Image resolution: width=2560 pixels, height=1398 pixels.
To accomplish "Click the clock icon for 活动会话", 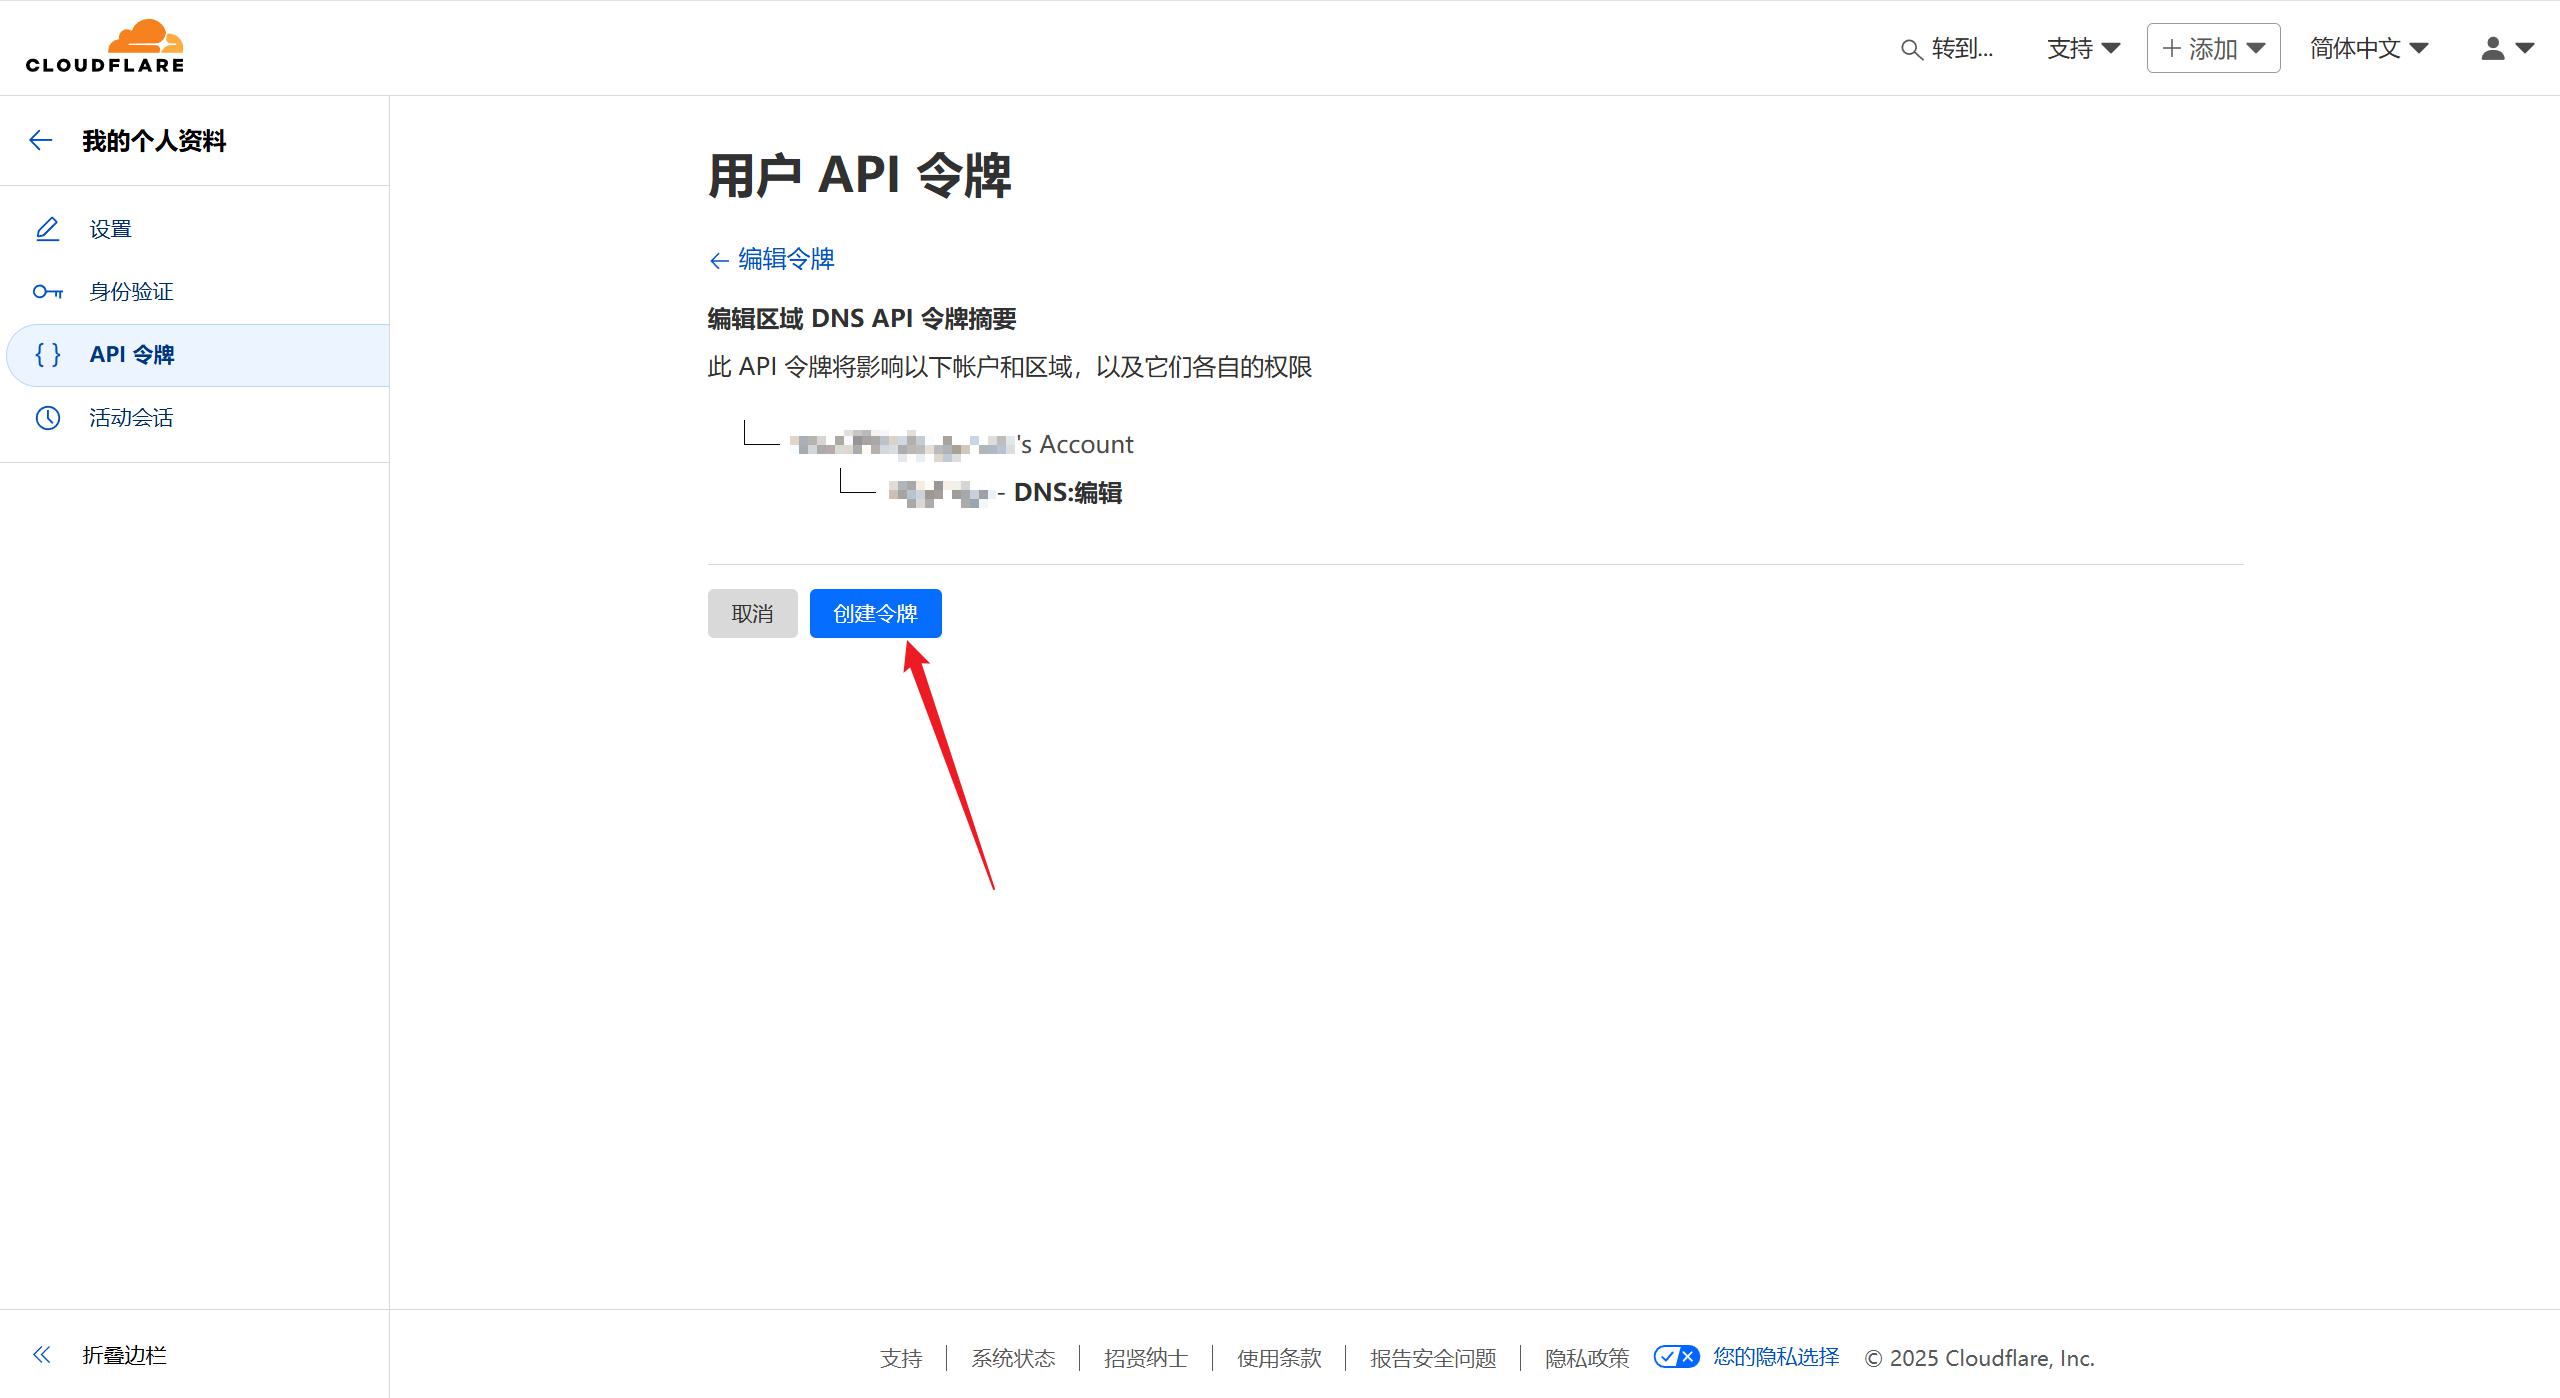I will 47,418.
